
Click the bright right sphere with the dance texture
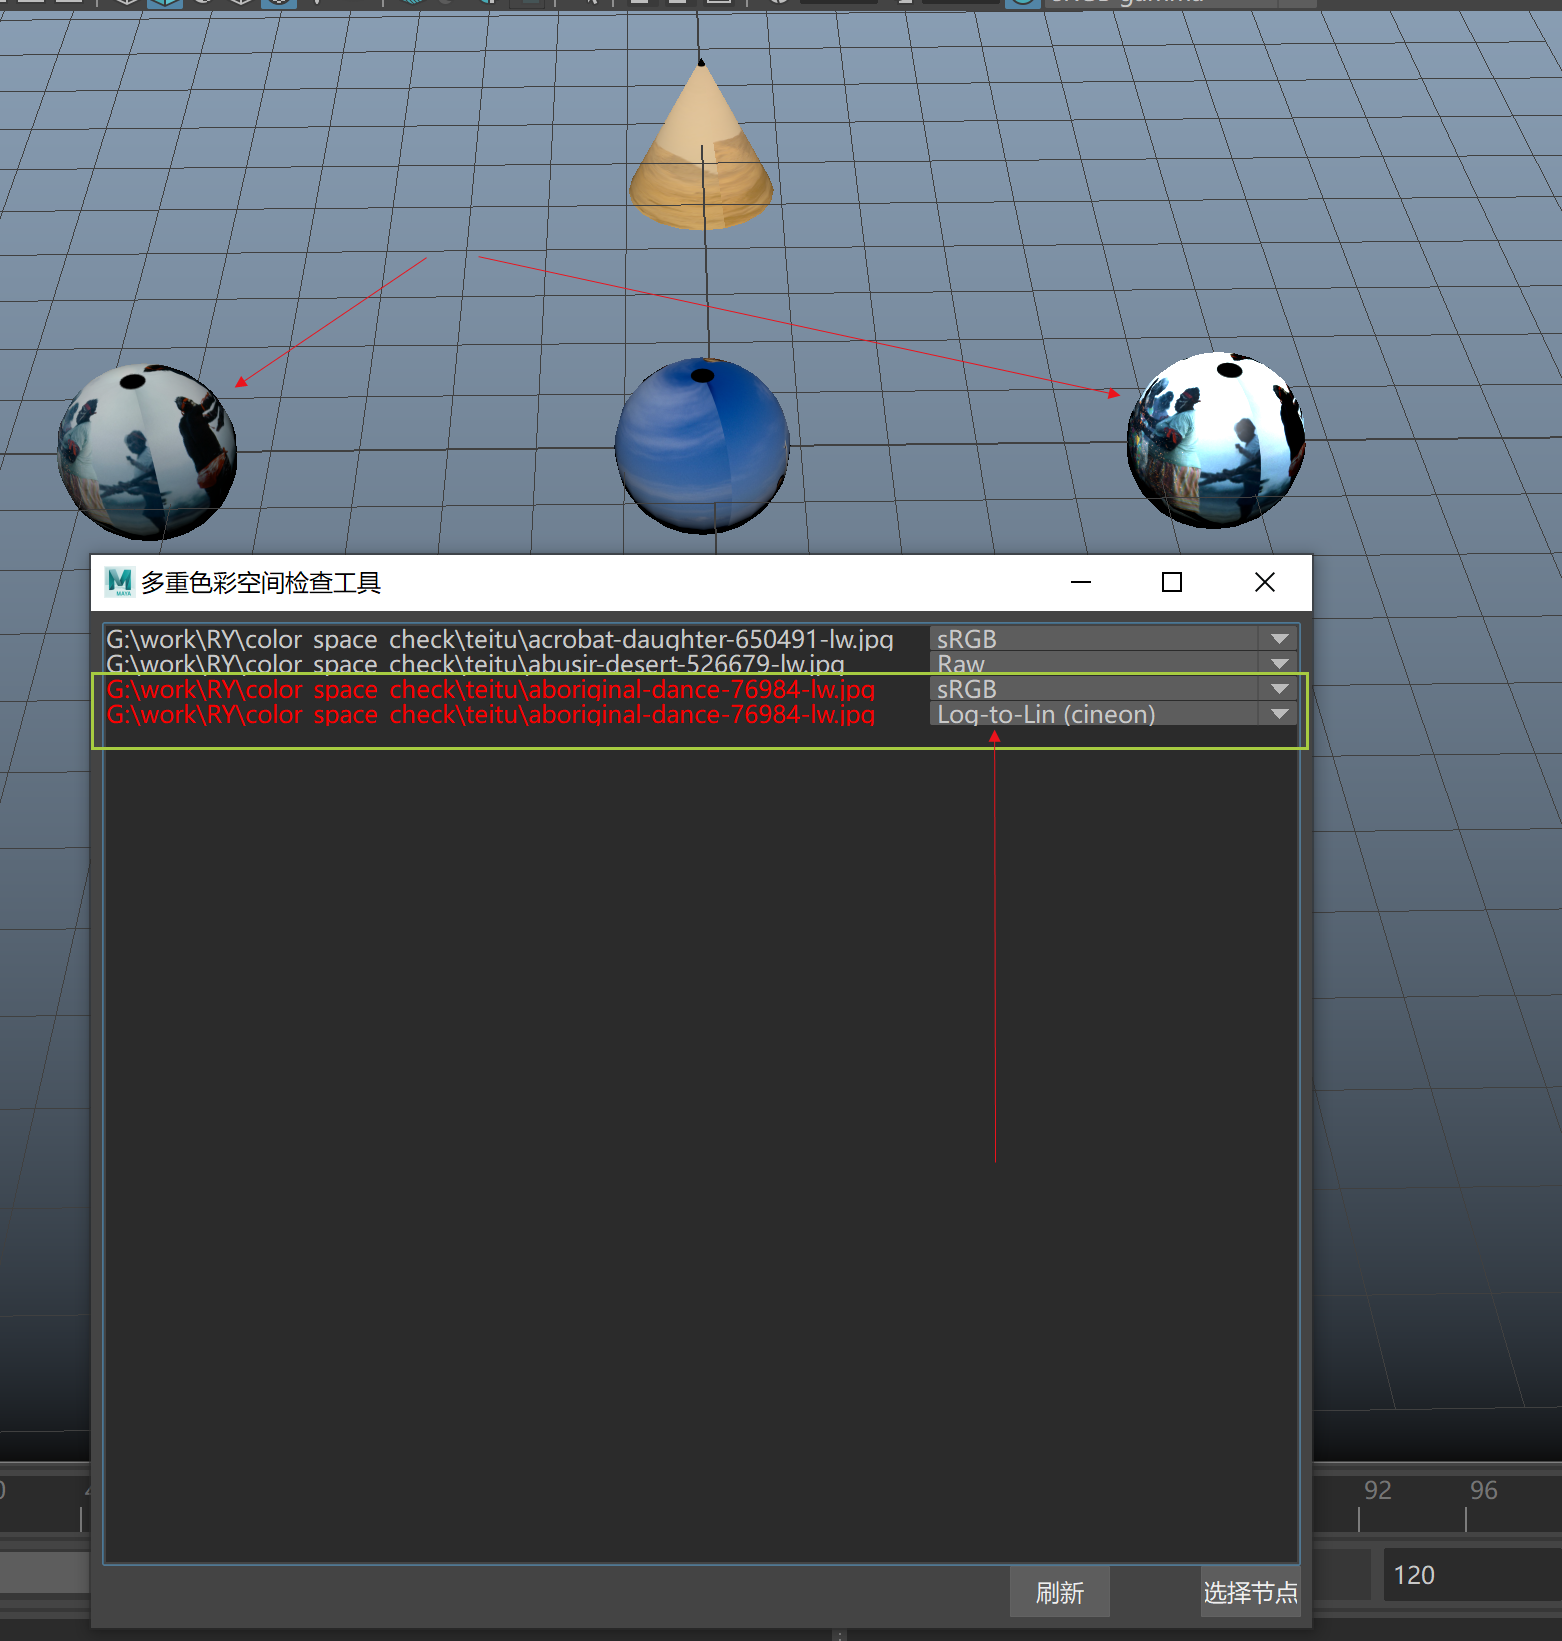(1215, 440)
